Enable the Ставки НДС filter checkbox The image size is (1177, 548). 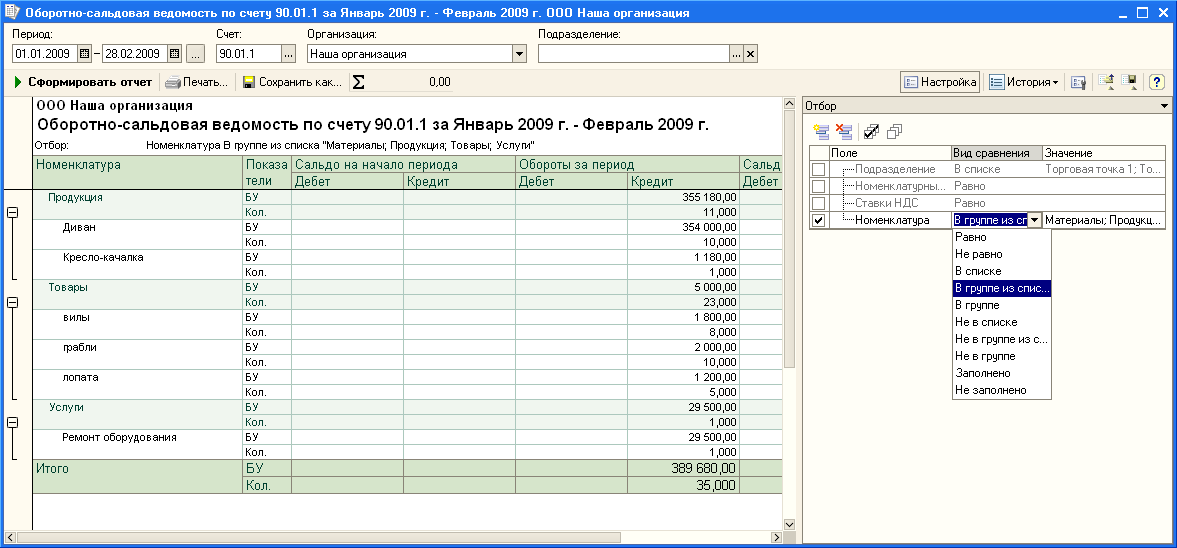[819, 203]
